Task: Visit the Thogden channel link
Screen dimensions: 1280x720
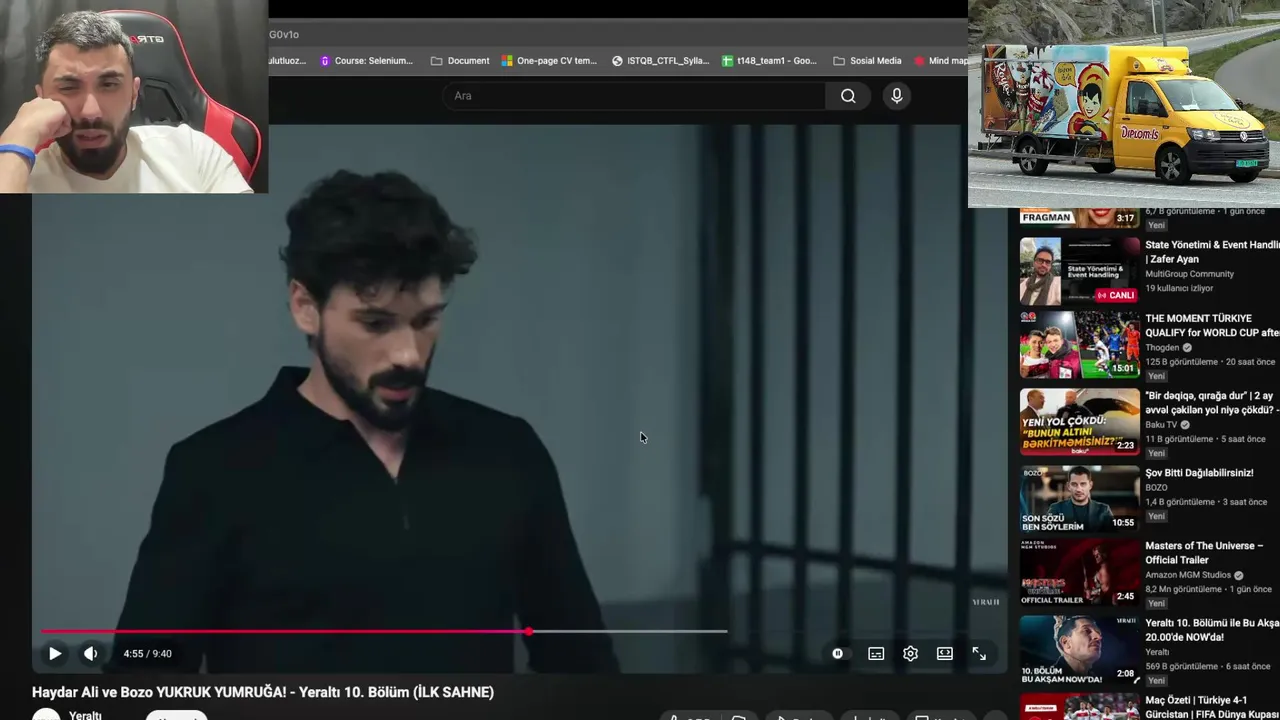Action: point(1162,348)
